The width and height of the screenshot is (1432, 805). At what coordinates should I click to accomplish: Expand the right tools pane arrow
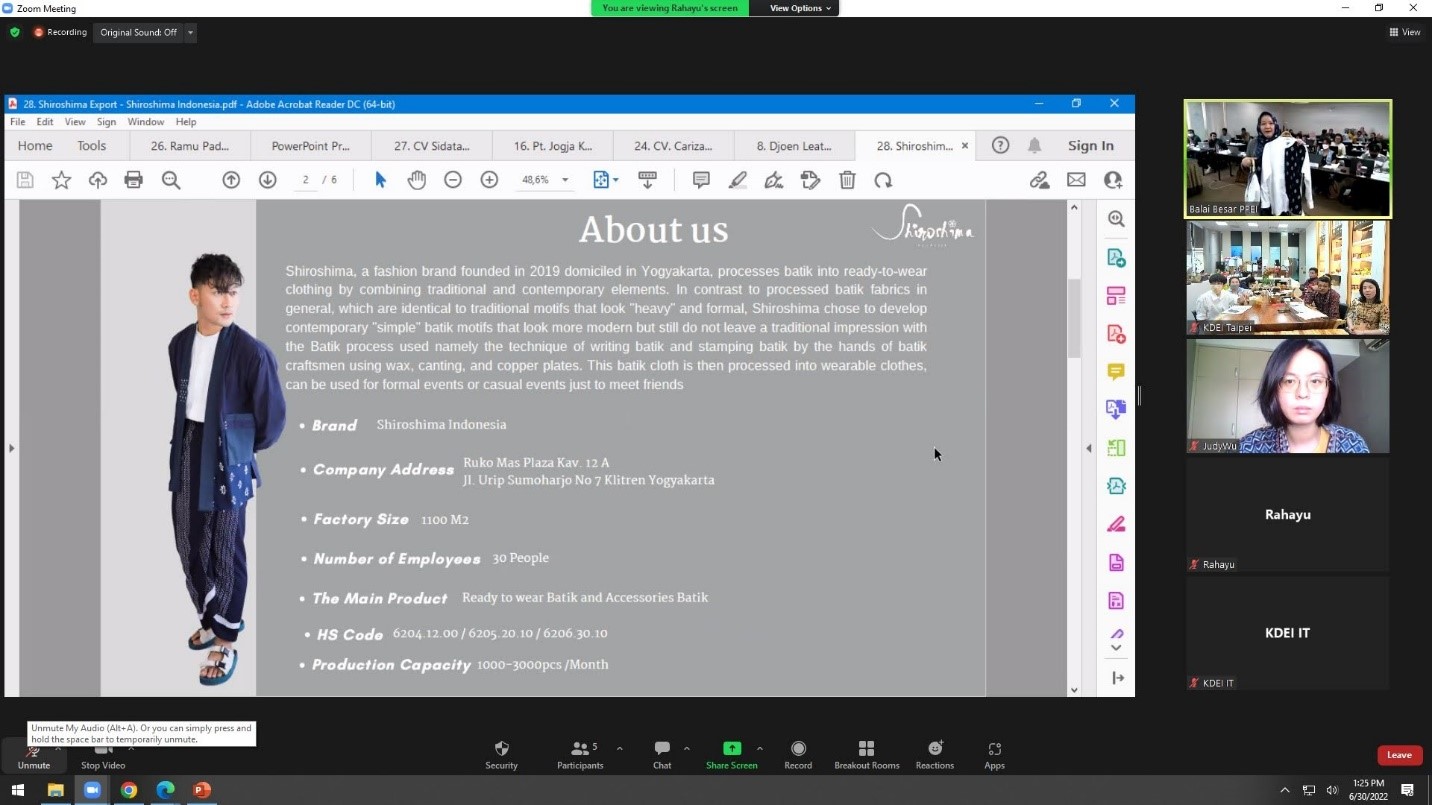1089,448
